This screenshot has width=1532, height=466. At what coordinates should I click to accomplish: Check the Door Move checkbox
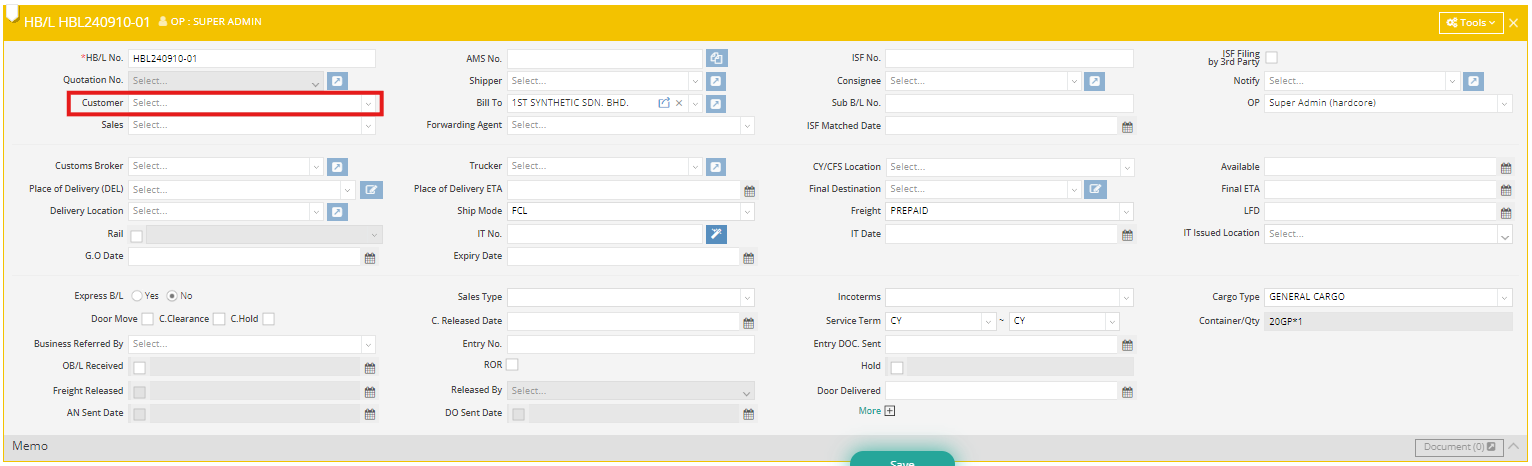(147, 319)
